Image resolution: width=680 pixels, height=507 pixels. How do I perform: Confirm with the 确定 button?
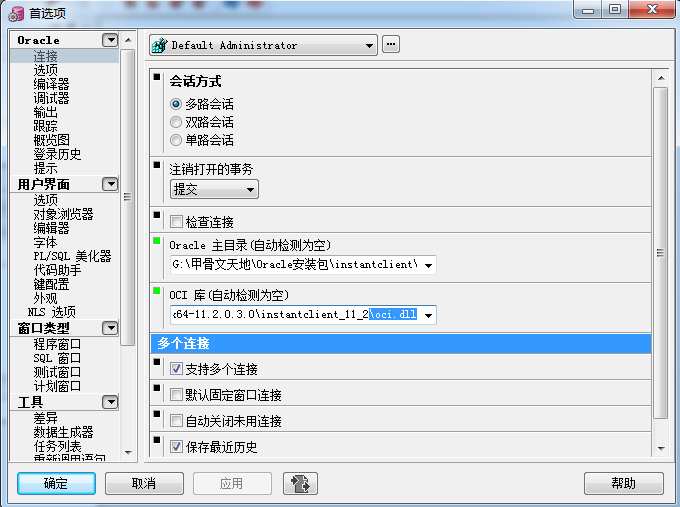56,483
